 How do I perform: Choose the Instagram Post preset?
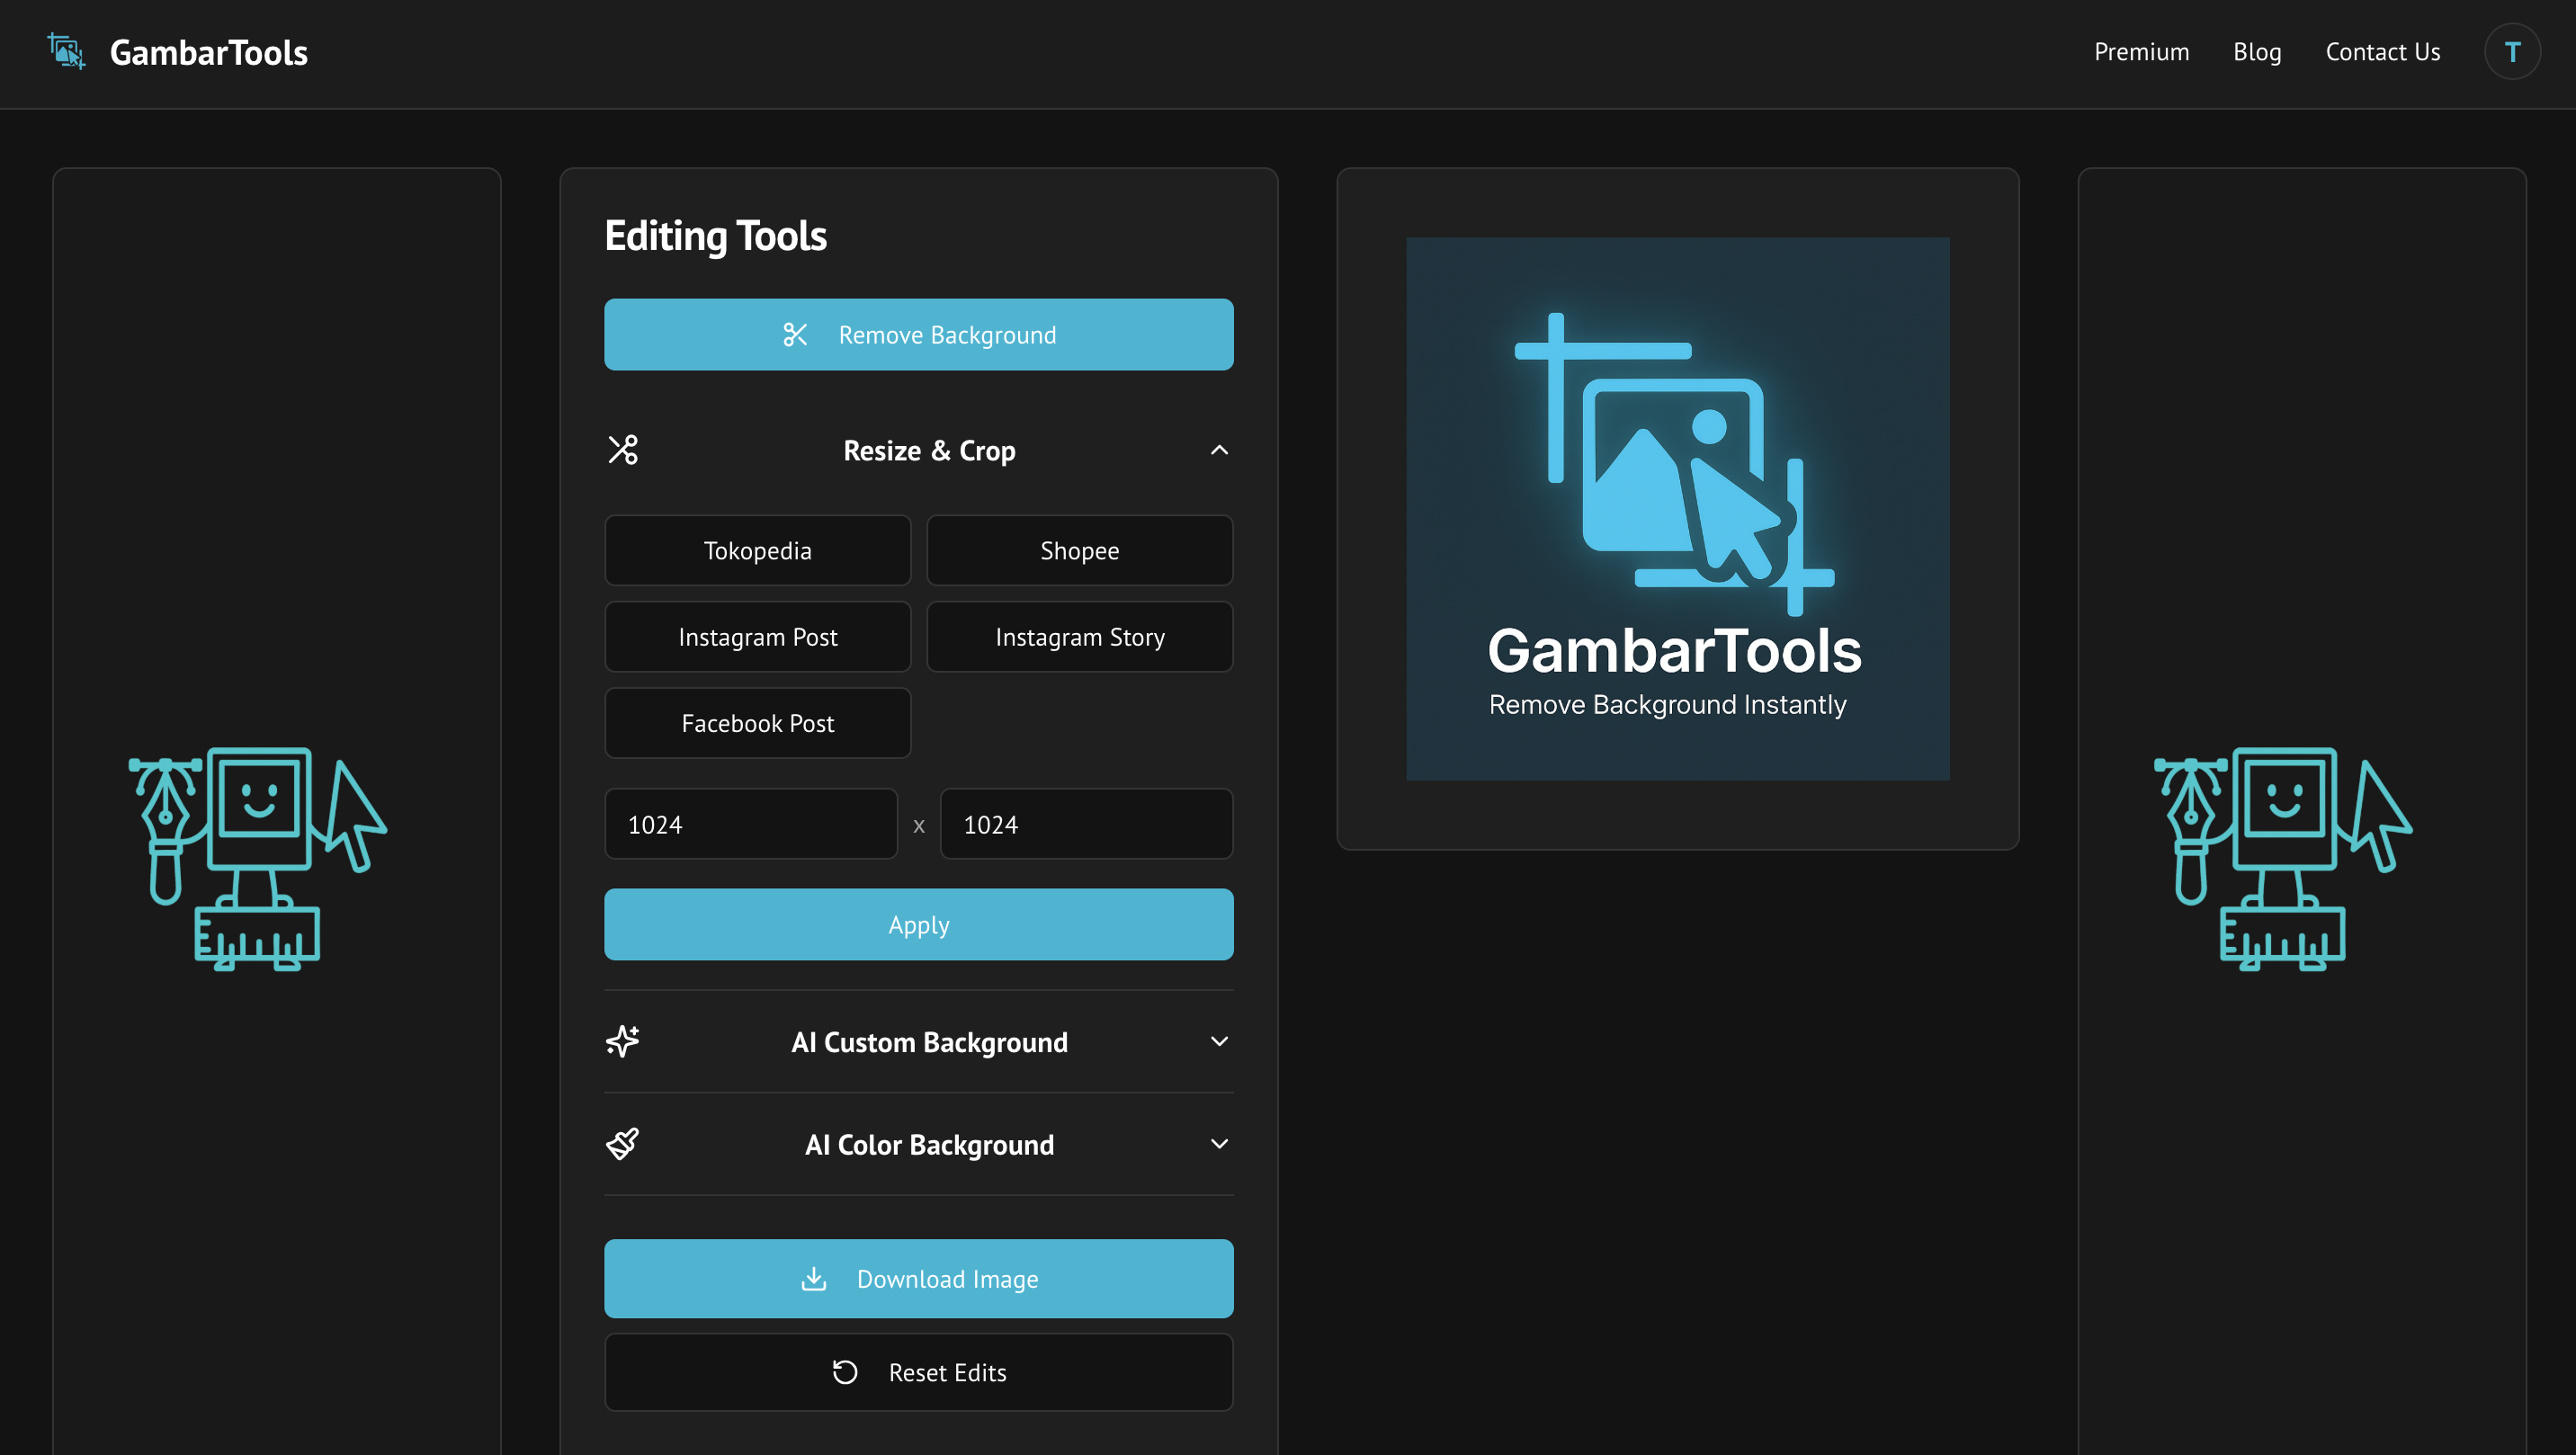coord(757,637)
